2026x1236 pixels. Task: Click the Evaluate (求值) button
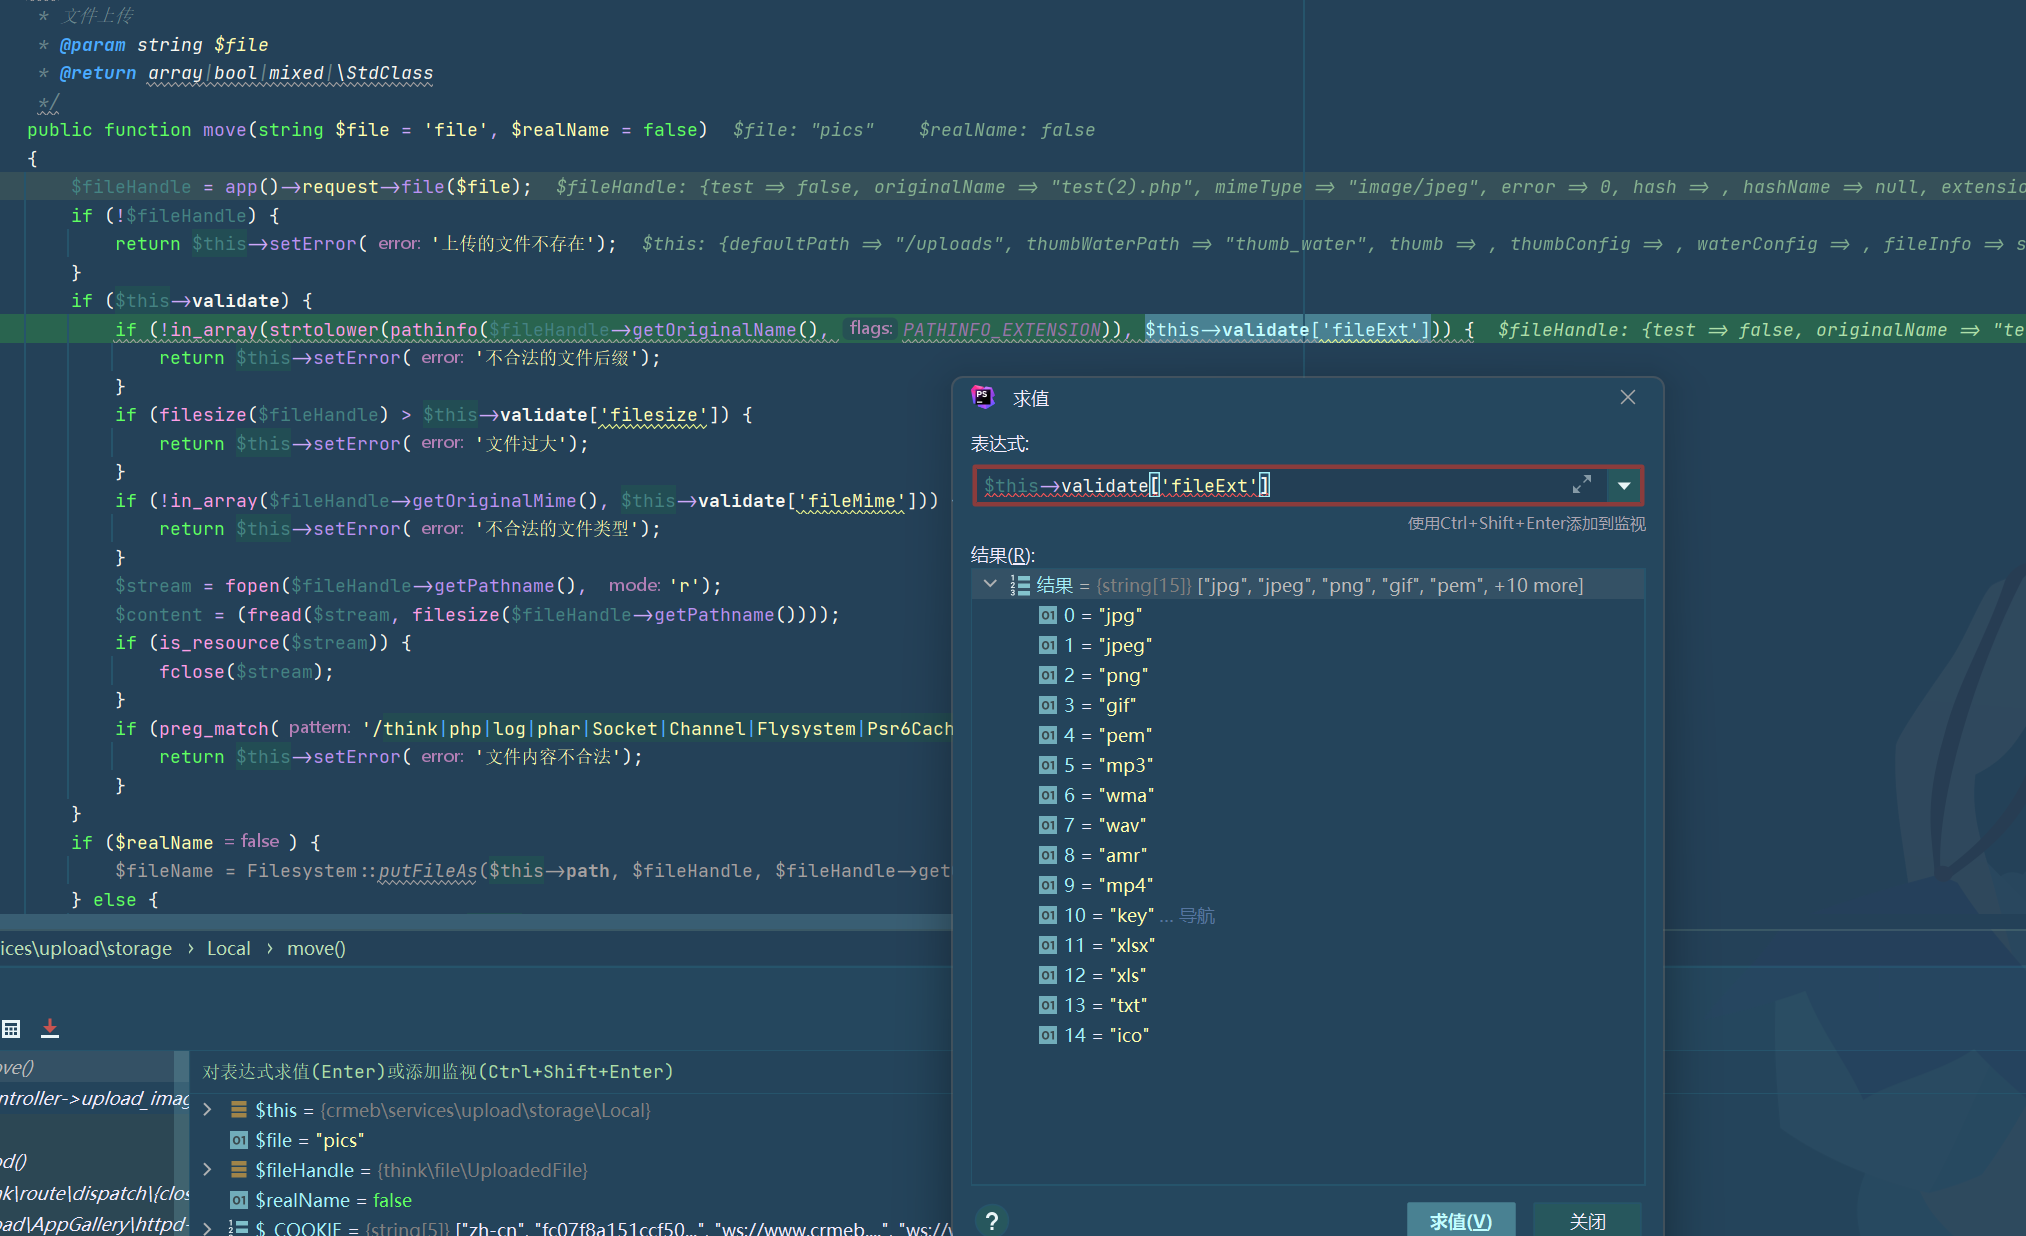1460,1220
